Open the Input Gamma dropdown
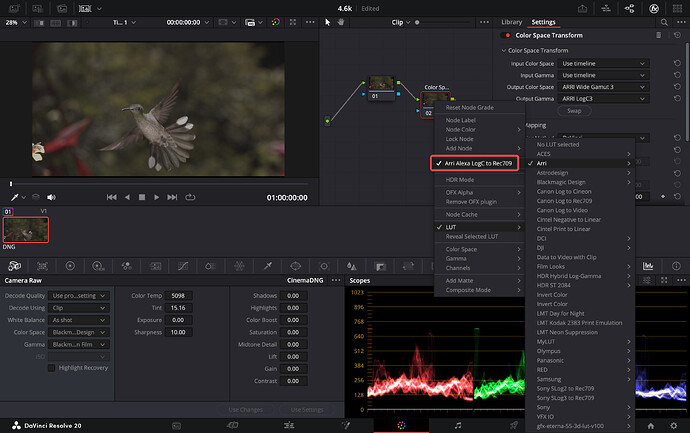Image resolution: width=690 pixels, height=433 pixels. point(603,75)
